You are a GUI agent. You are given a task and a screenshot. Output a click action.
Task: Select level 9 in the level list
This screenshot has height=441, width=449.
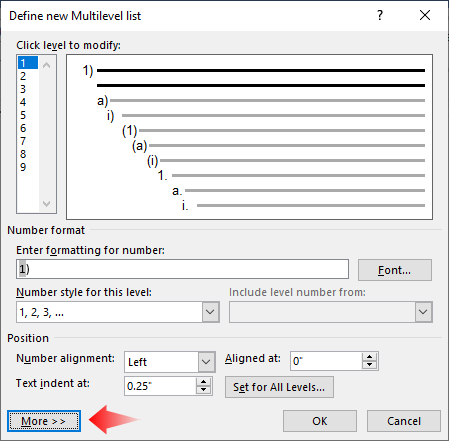(x=23, y=167)
